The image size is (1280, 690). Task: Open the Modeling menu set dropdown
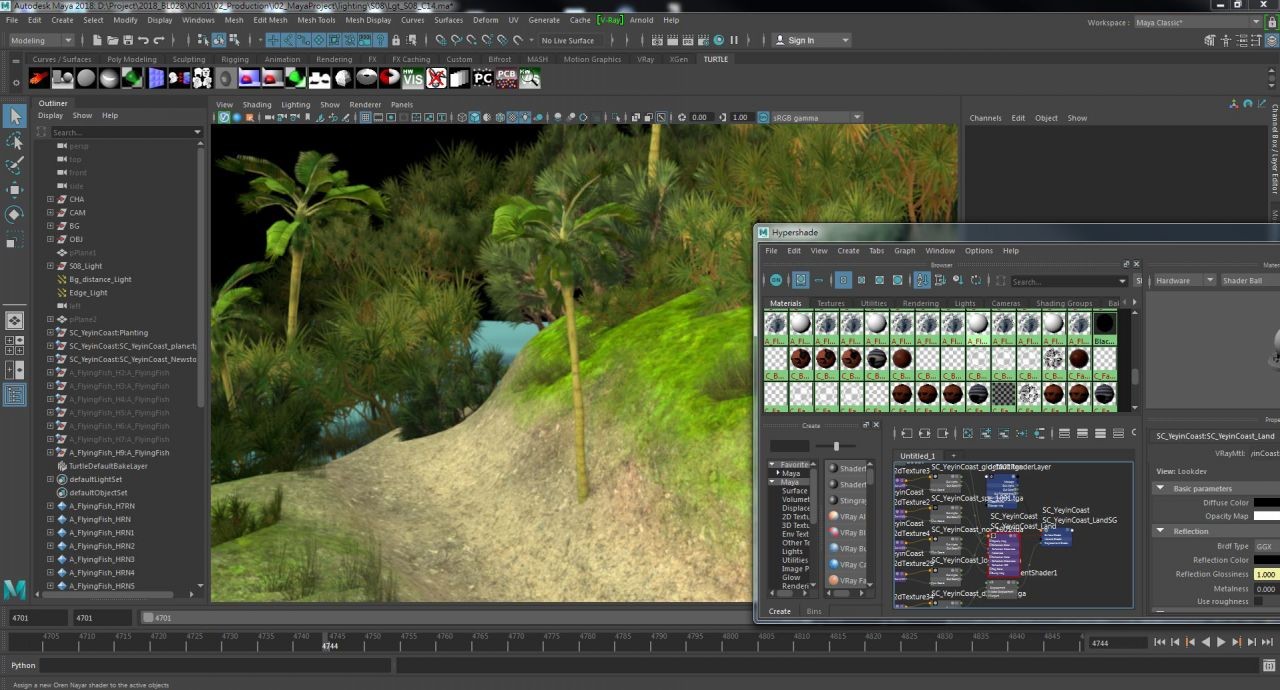click(40, 40)
